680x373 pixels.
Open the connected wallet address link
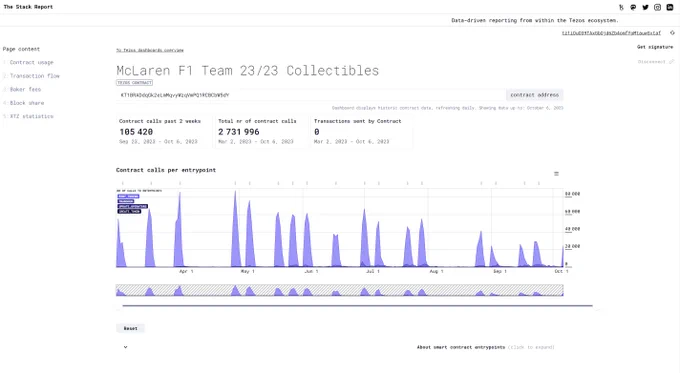click(x=611, y=33)
